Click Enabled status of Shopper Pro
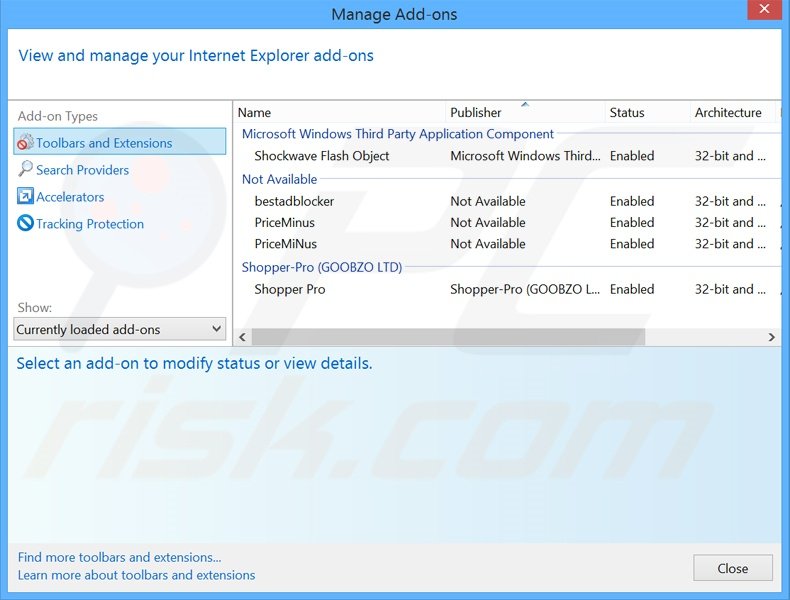The image size is (790, 600). coord(632,289)
